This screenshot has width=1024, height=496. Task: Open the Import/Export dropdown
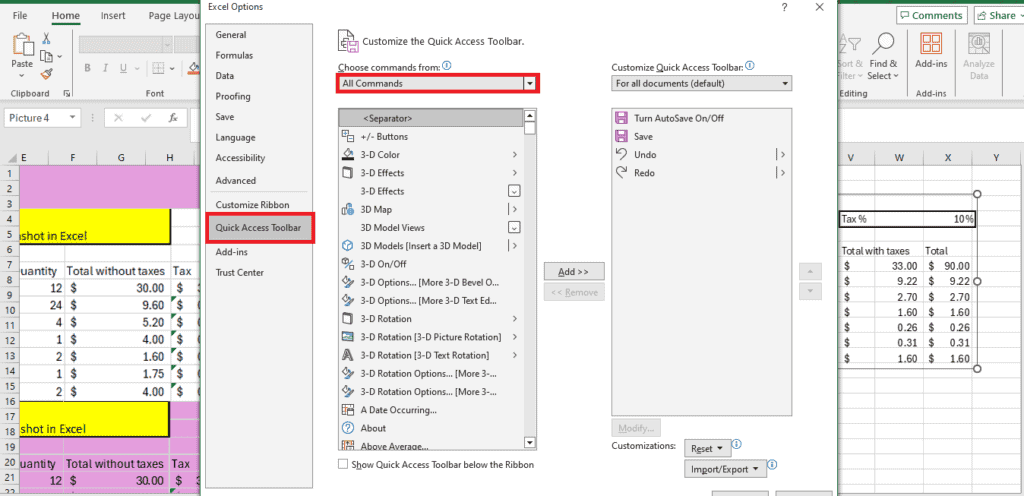tap(724, 469)
